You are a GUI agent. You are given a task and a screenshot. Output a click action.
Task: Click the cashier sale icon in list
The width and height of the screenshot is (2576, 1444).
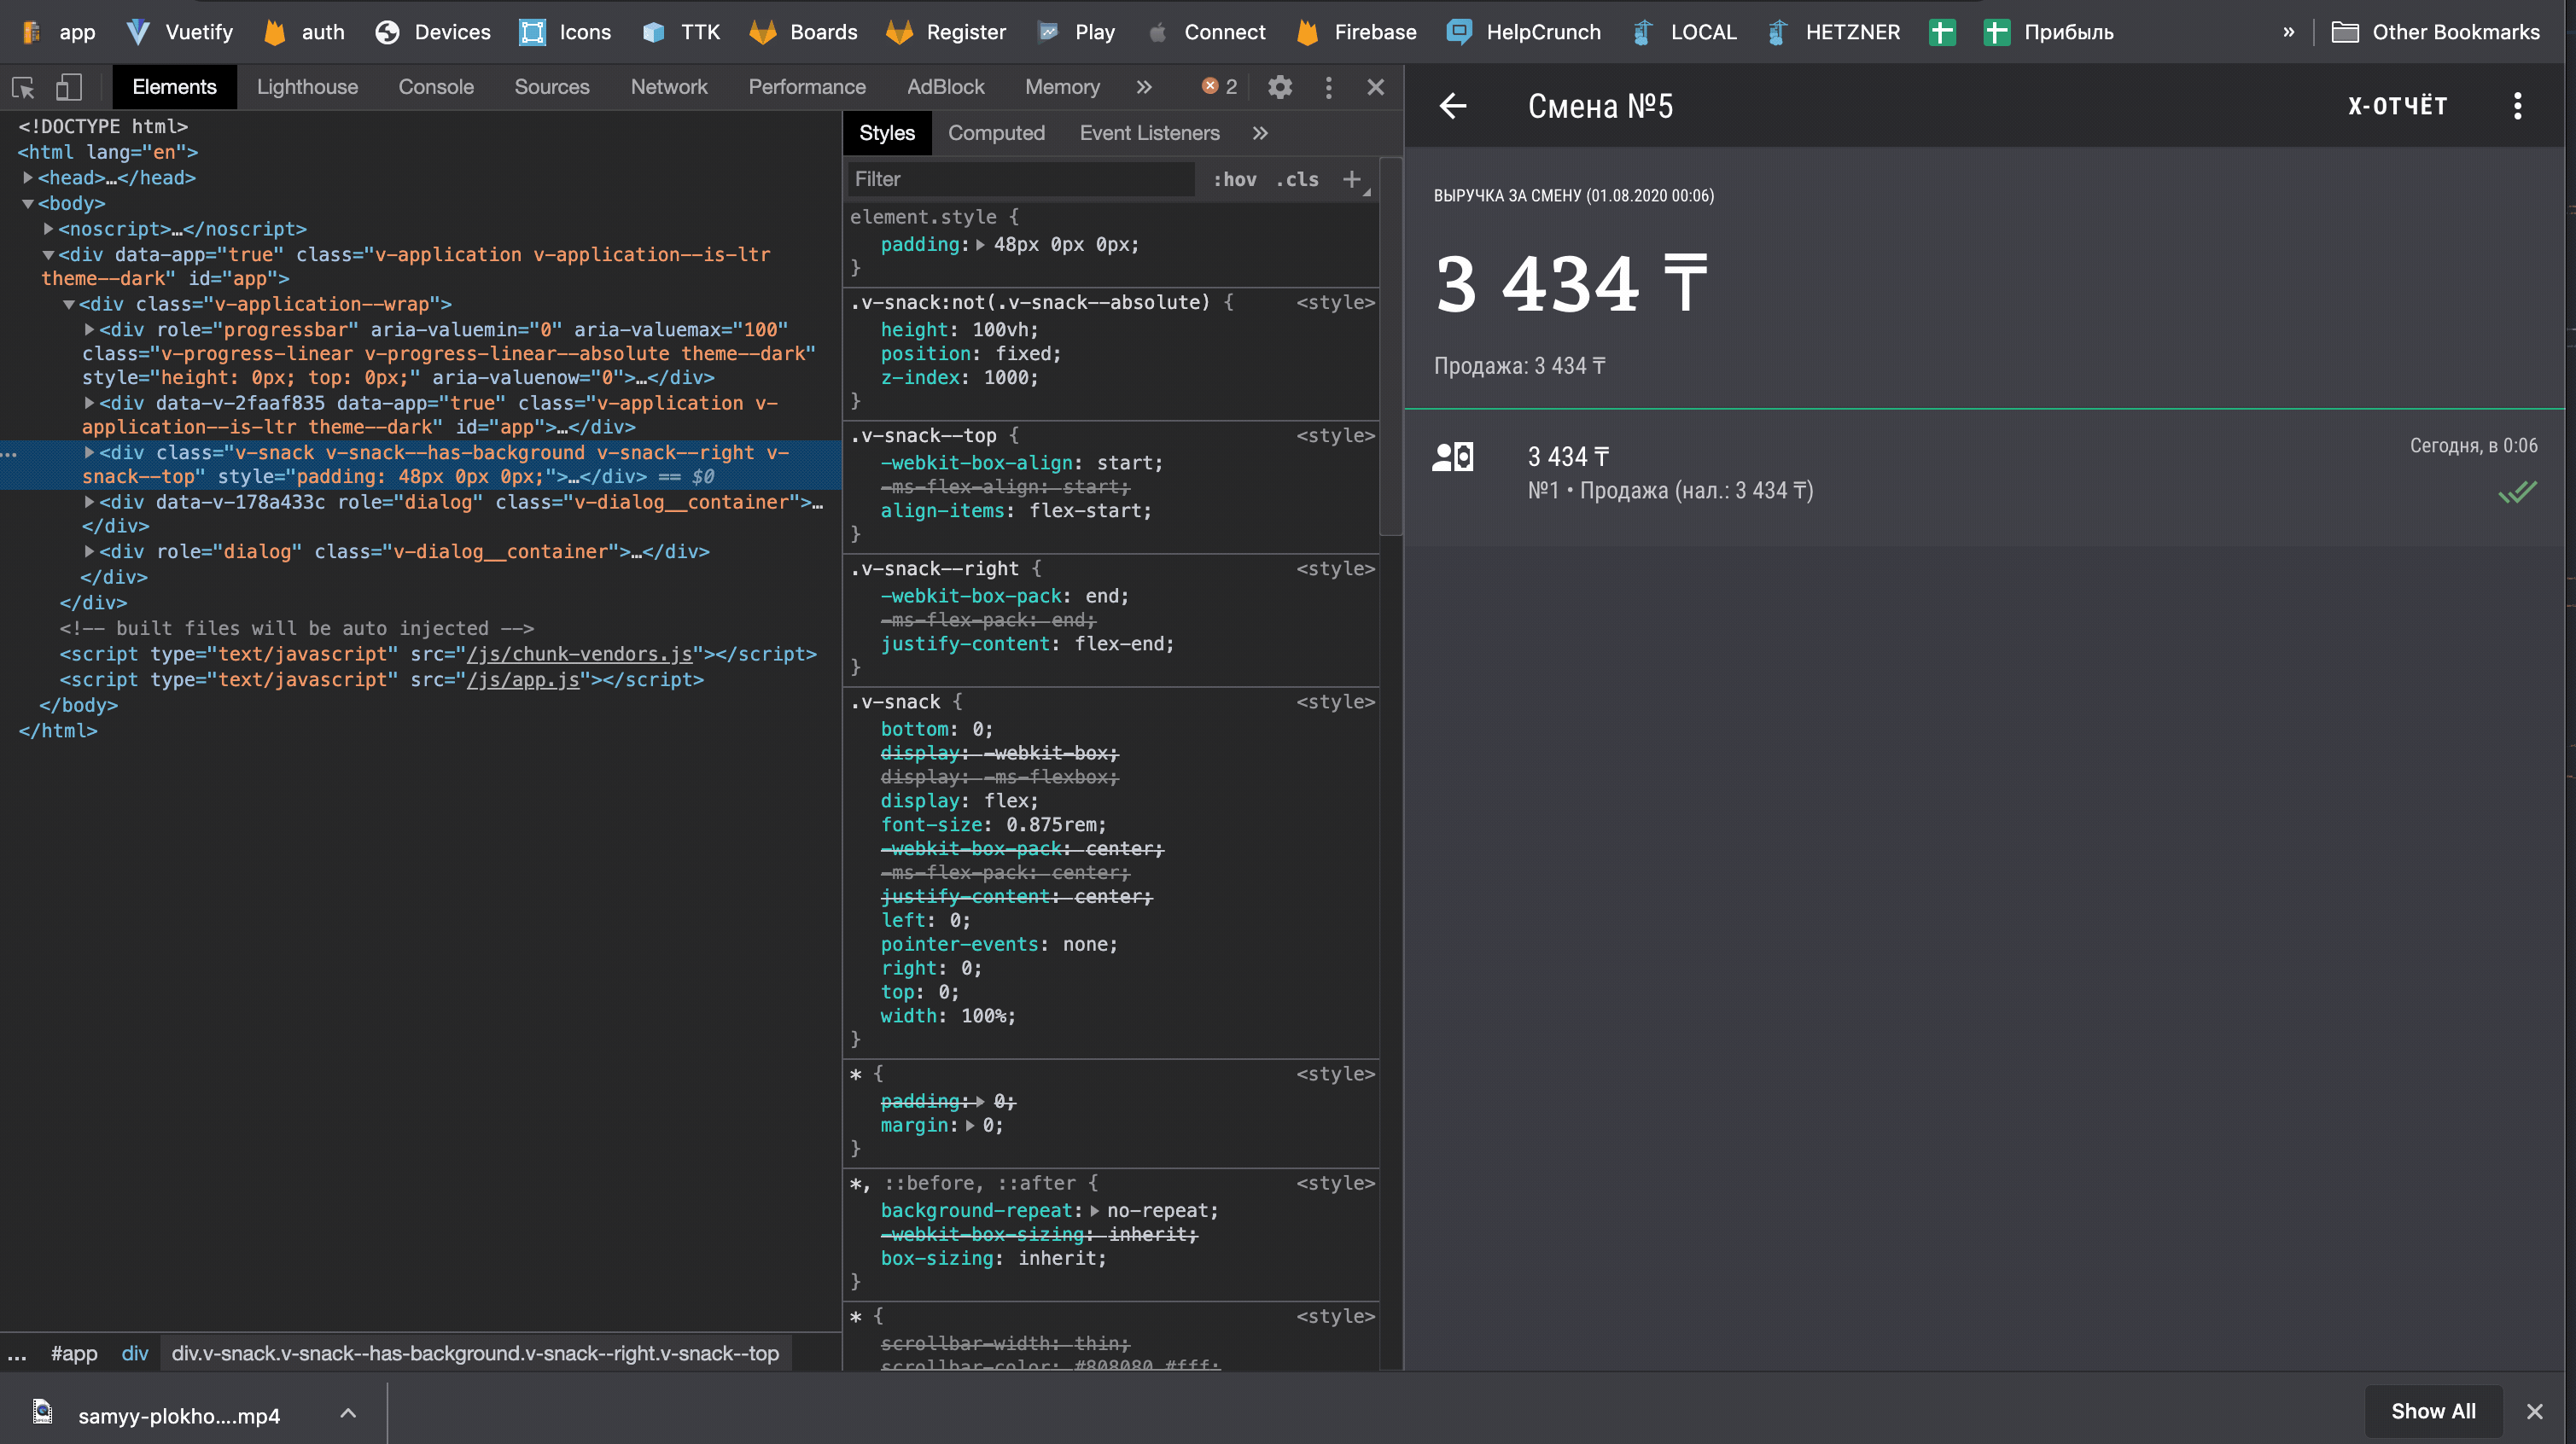tap(1452, 457)
